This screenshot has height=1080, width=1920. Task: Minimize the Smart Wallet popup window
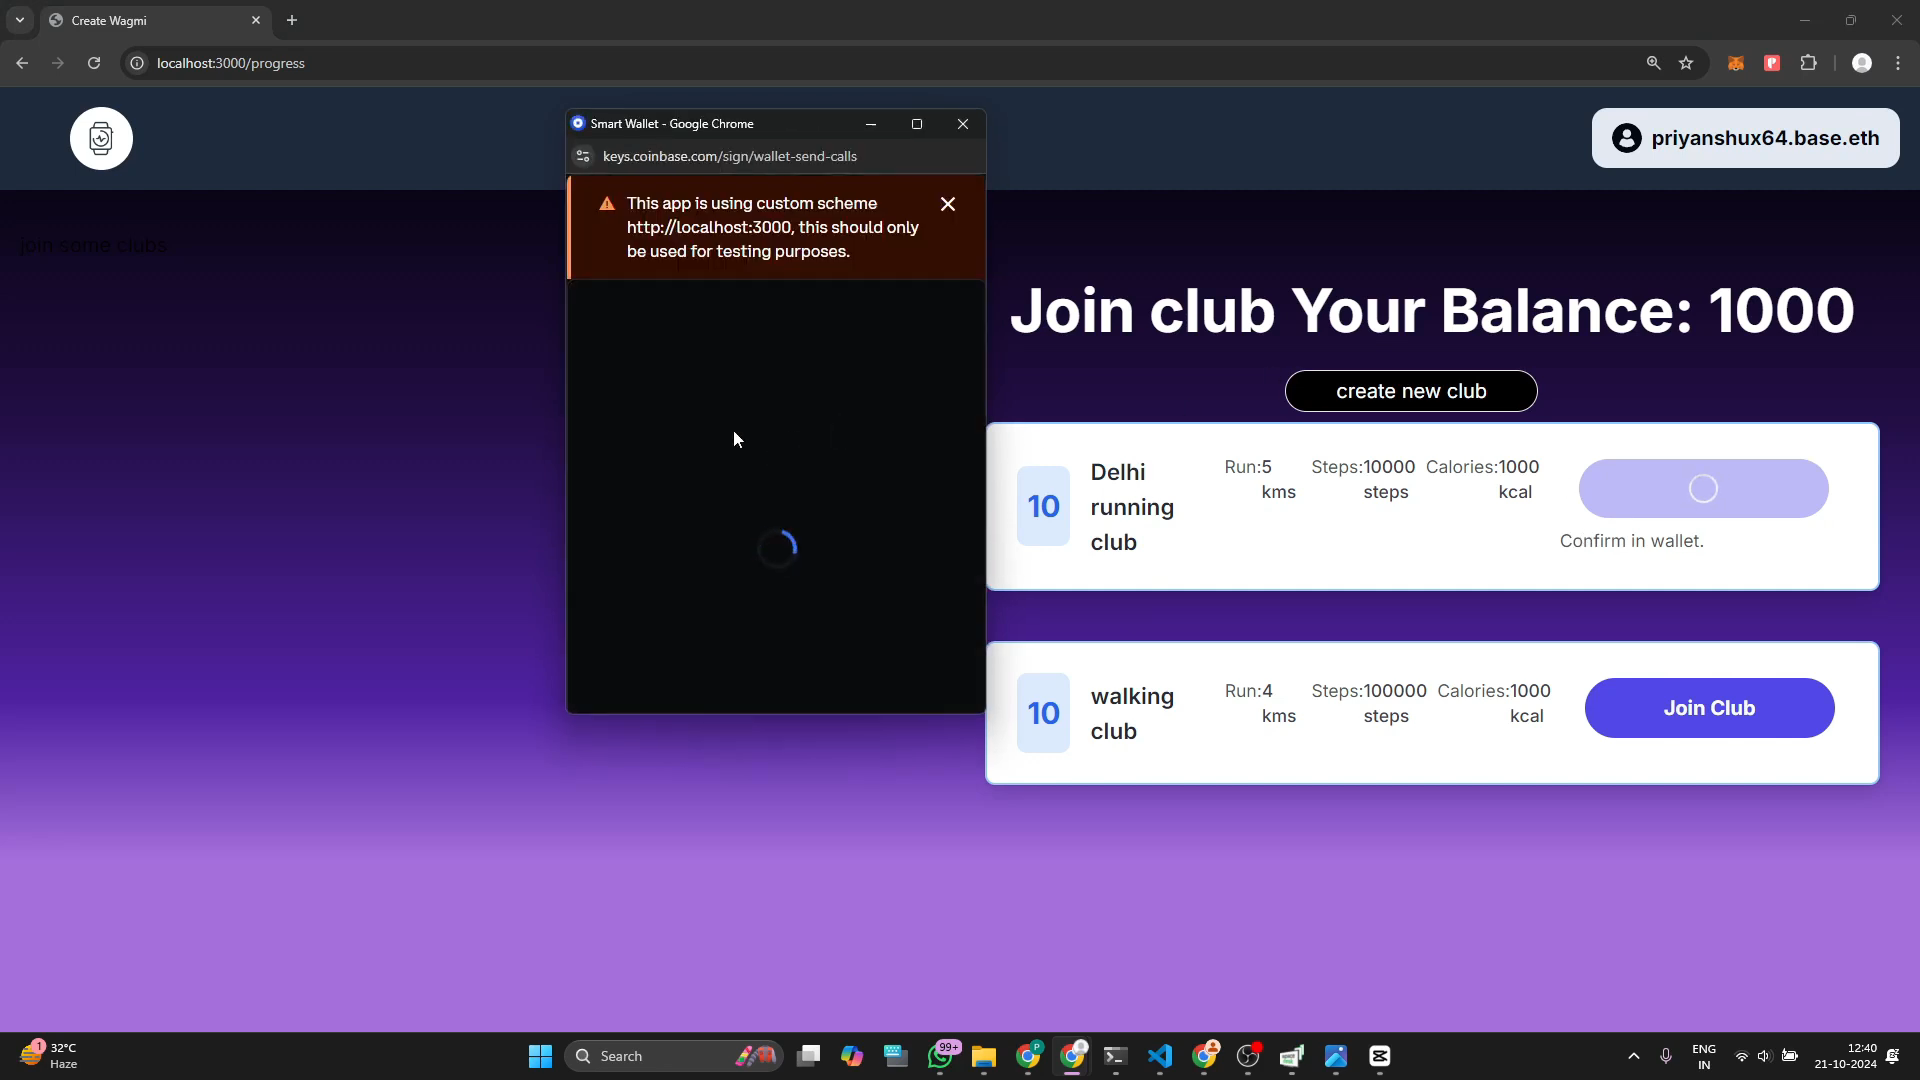tap(871, 124)
